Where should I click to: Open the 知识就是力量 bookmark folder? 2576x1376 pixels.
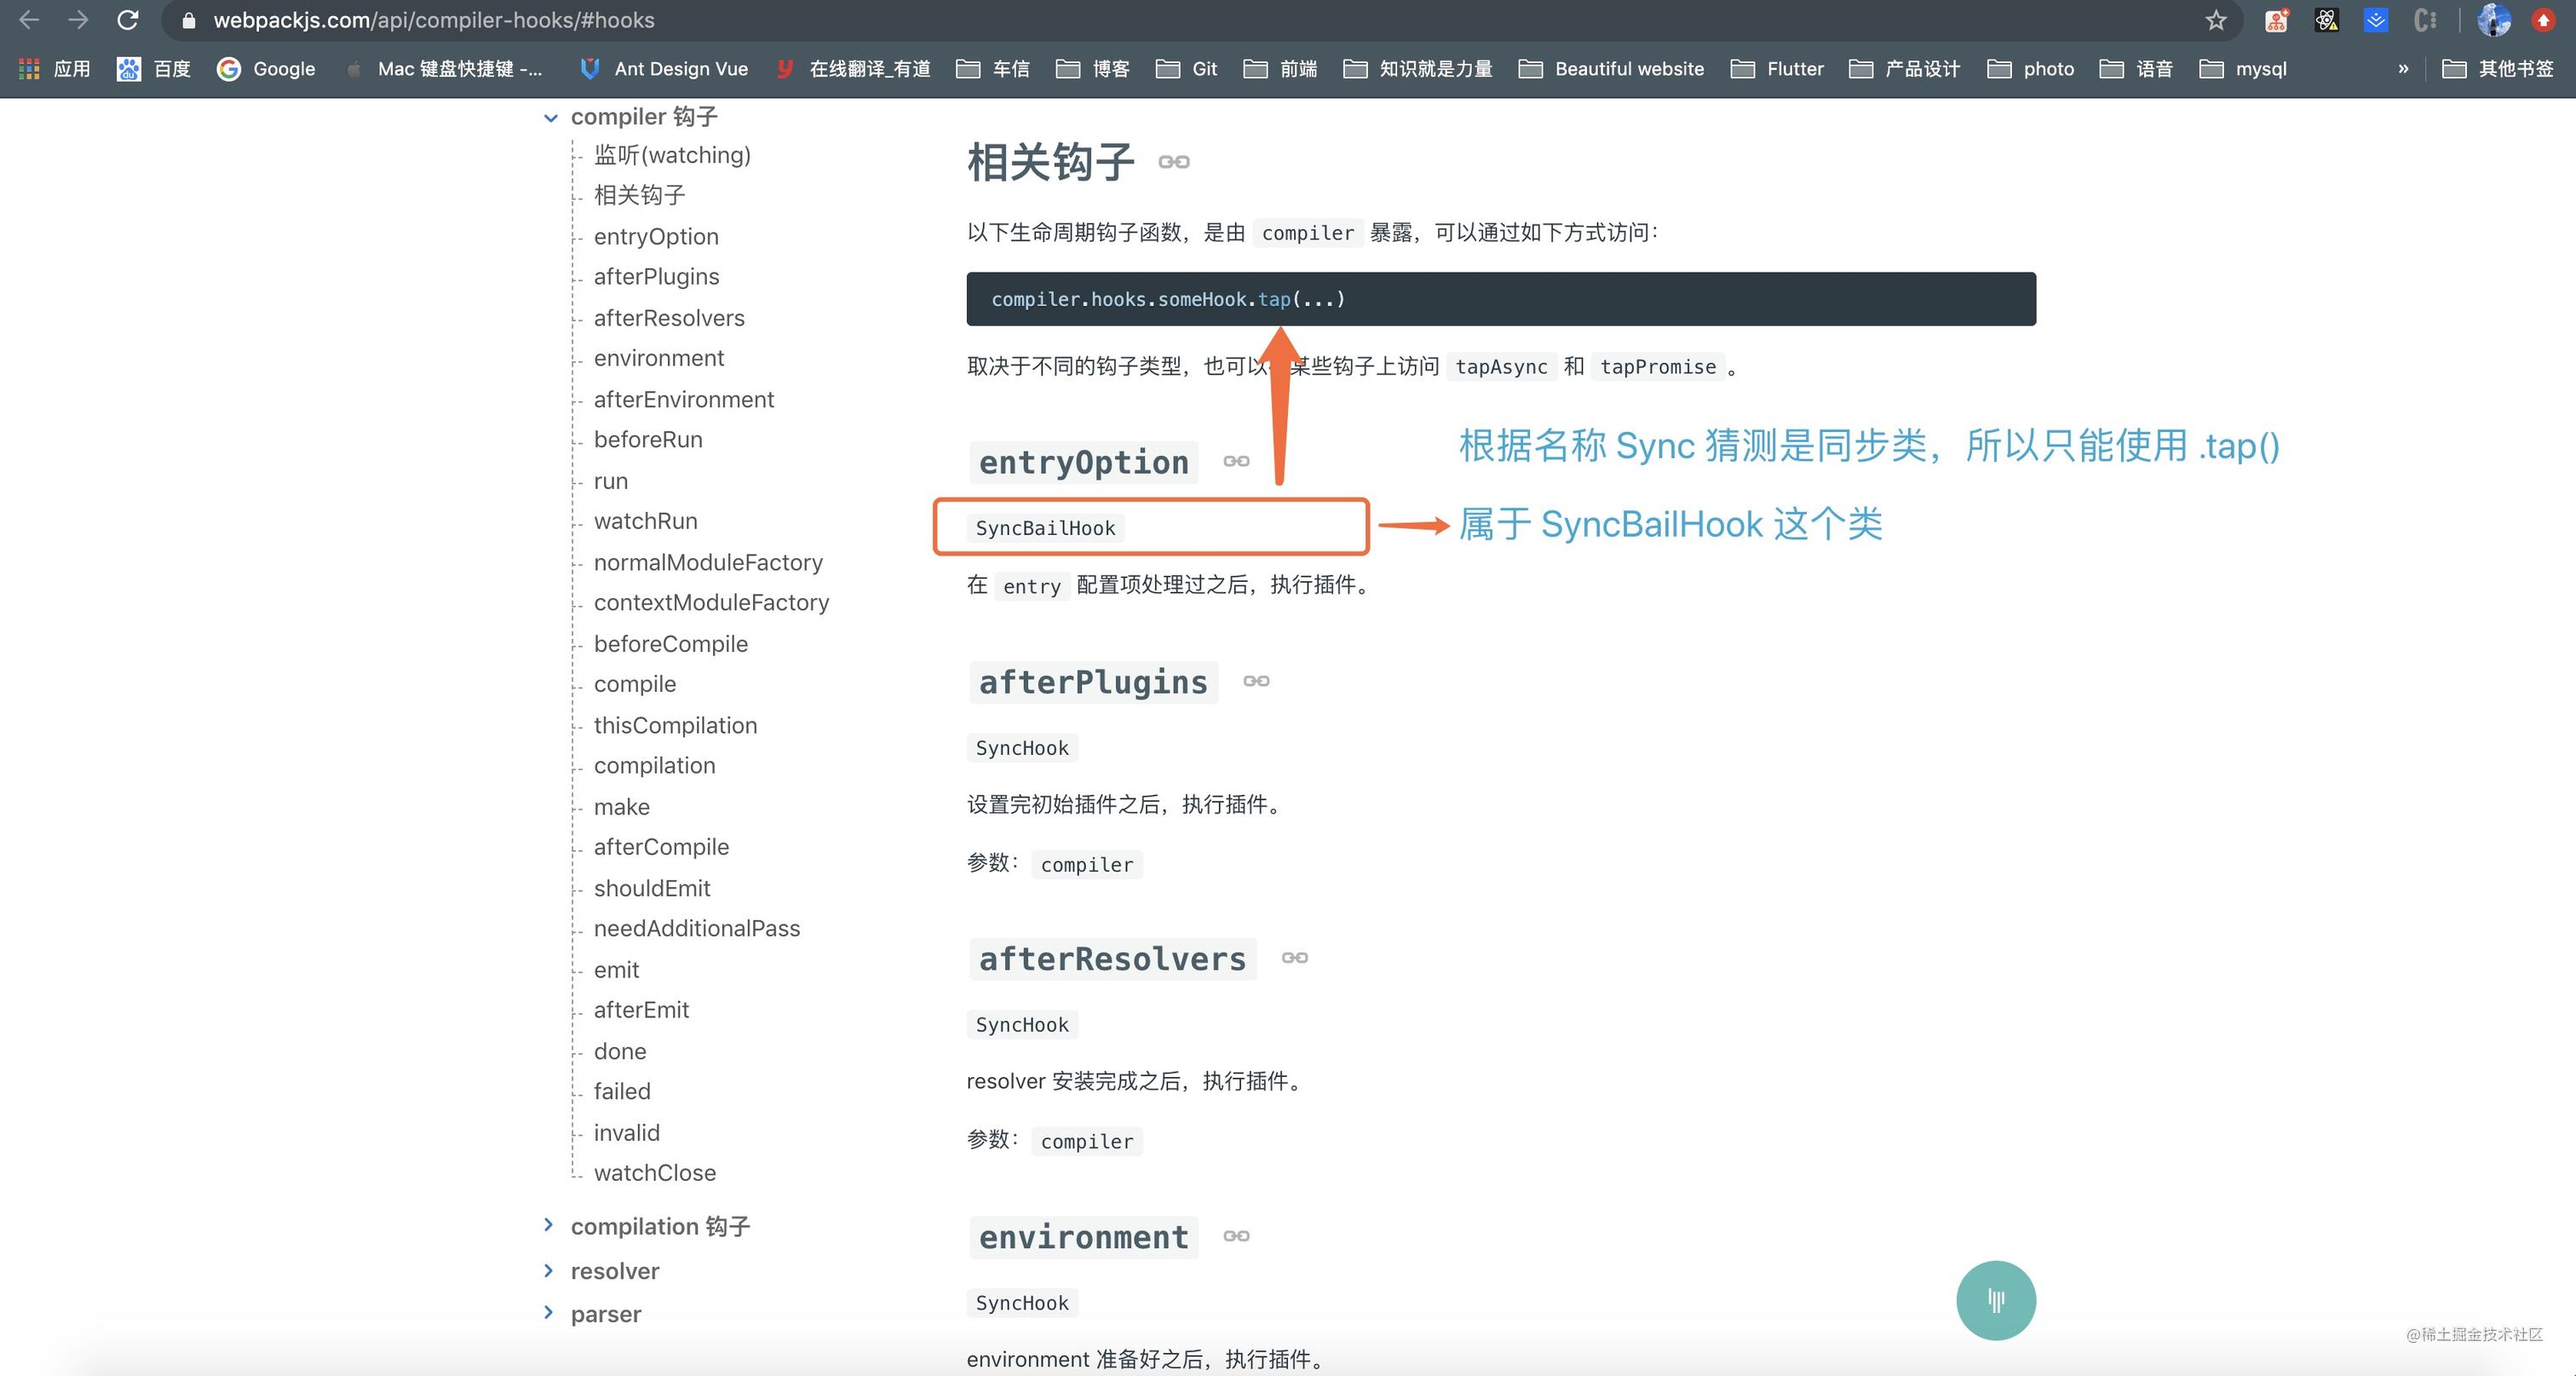point(1418,68)
